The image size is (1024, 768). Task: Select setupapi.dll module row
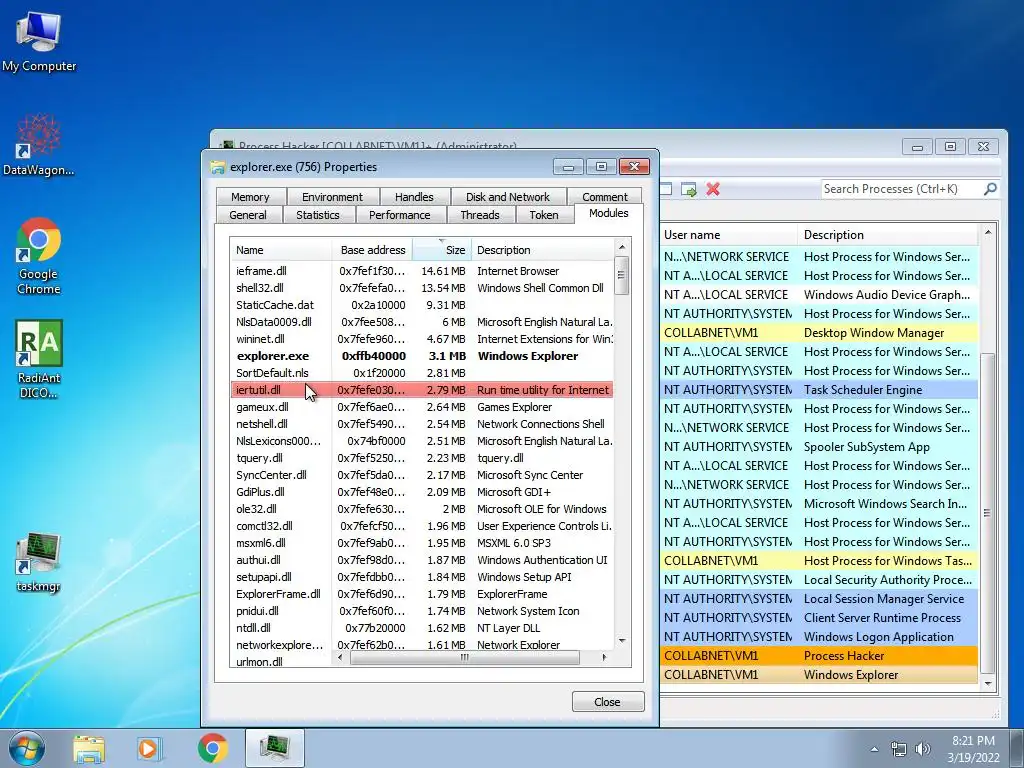click(422, 577)
